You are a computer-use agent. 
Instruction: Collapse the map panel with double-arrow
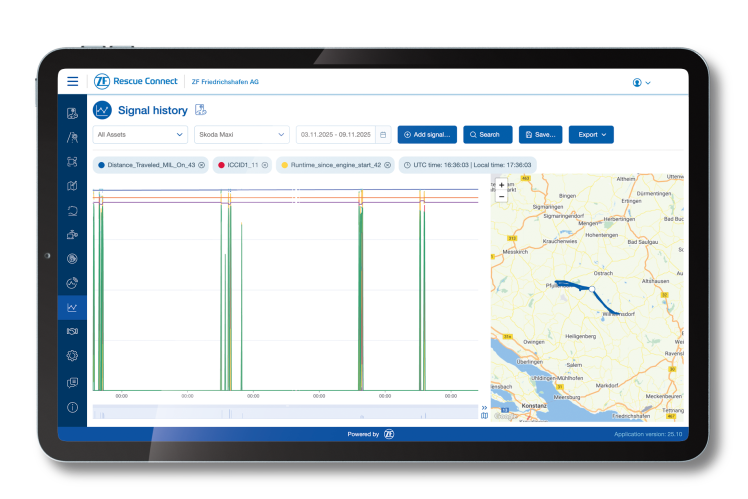[485, 407]
